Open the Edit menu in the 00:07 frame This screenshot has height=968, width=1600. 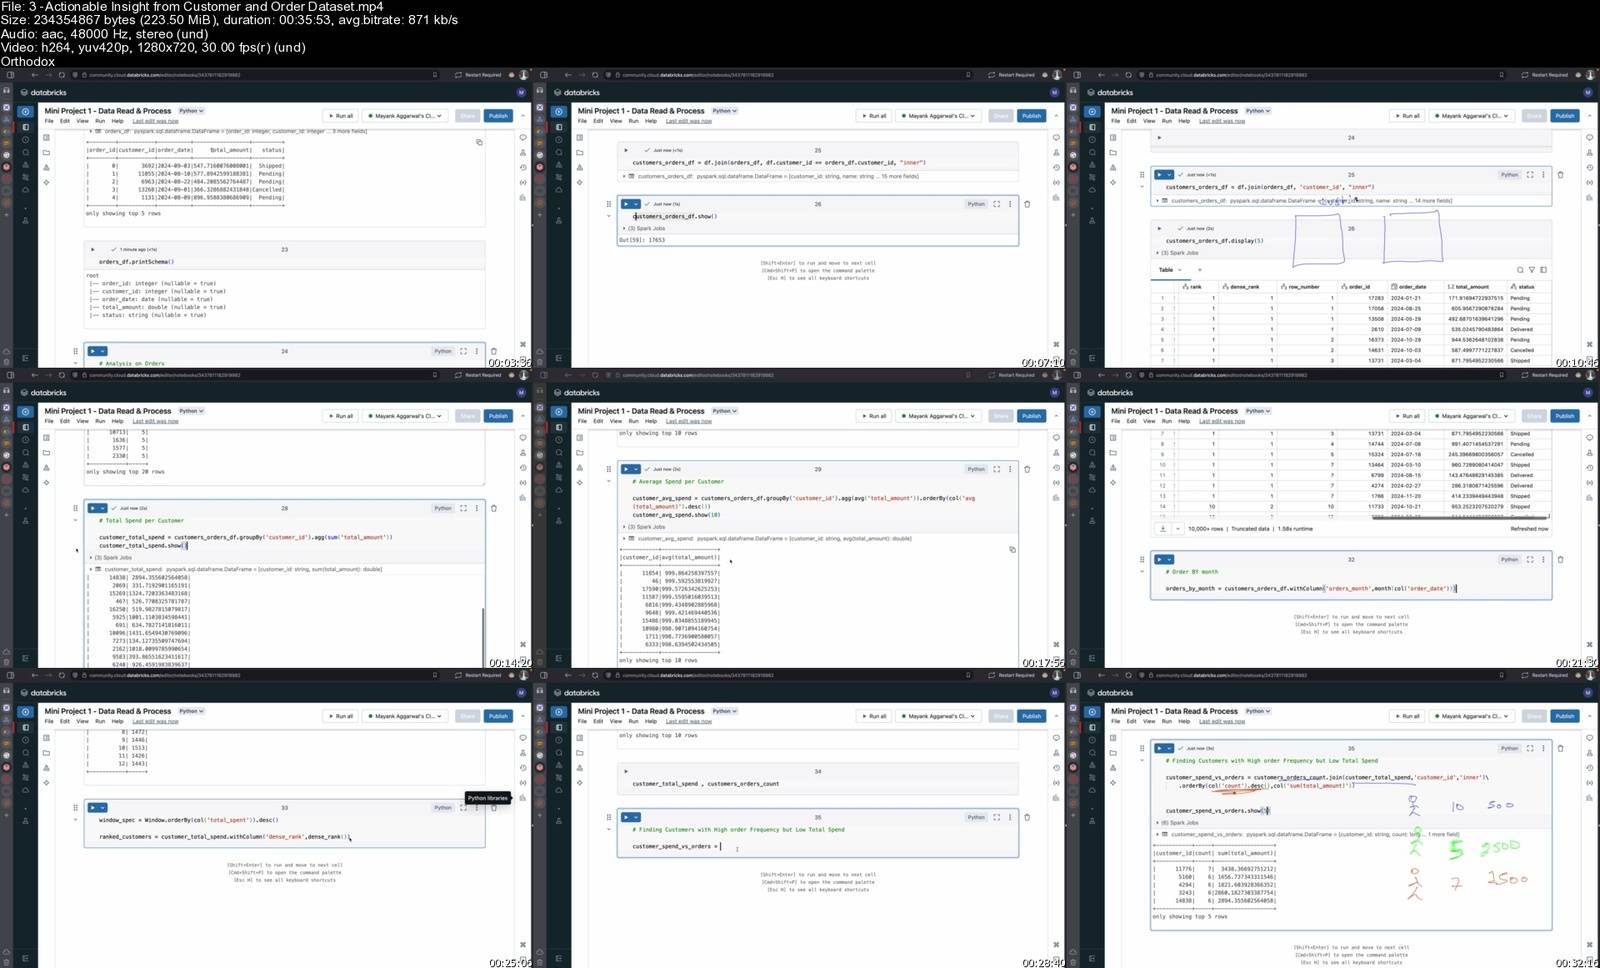click(x=598, y=121)
